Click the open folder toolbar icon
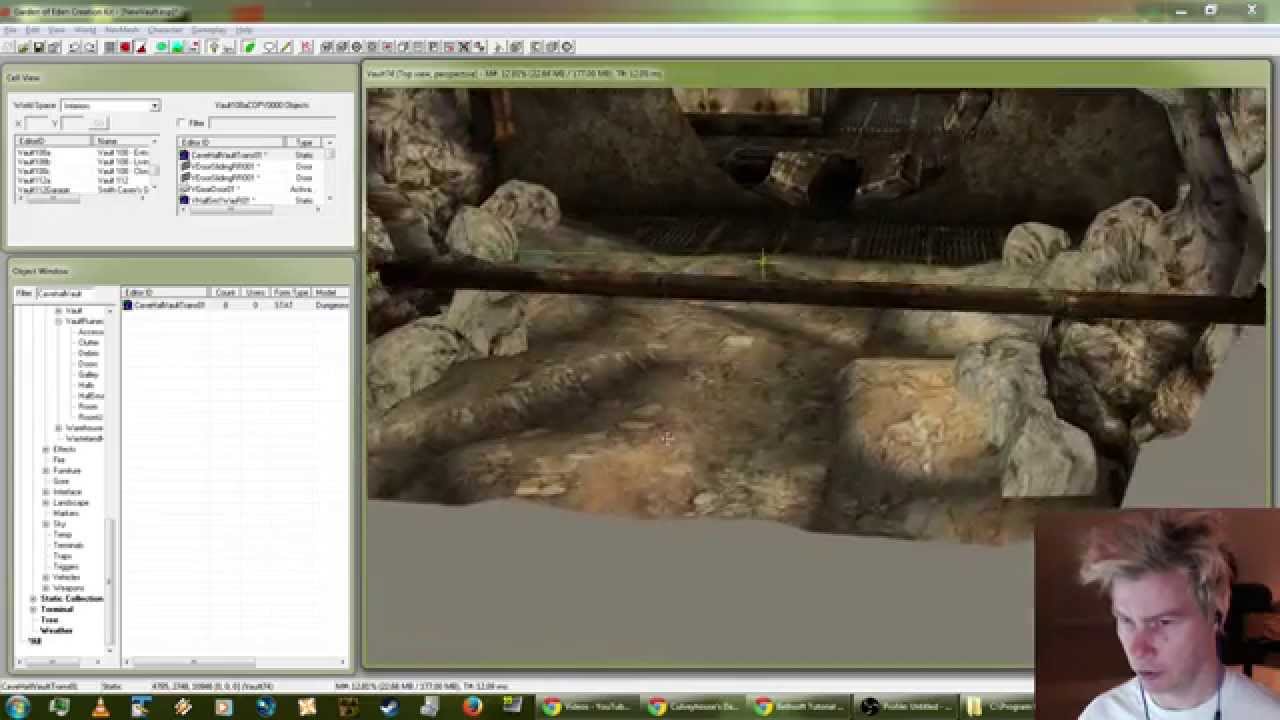Viewport: 1280px width, 720px height. (x=24, y=47)
